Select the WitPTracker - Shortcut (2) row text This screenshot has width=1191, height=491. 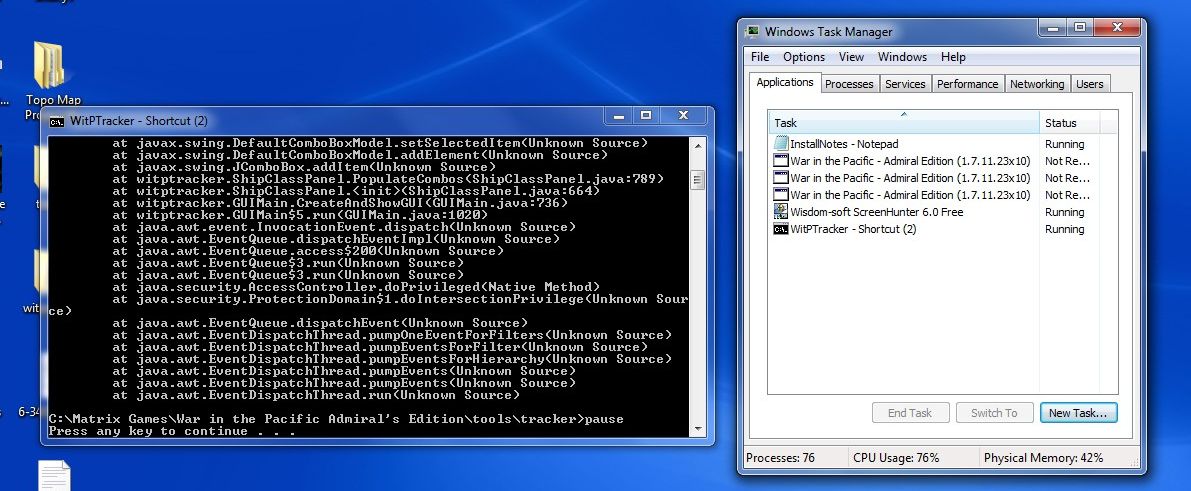pyautogui.click(x=853, y=230)
